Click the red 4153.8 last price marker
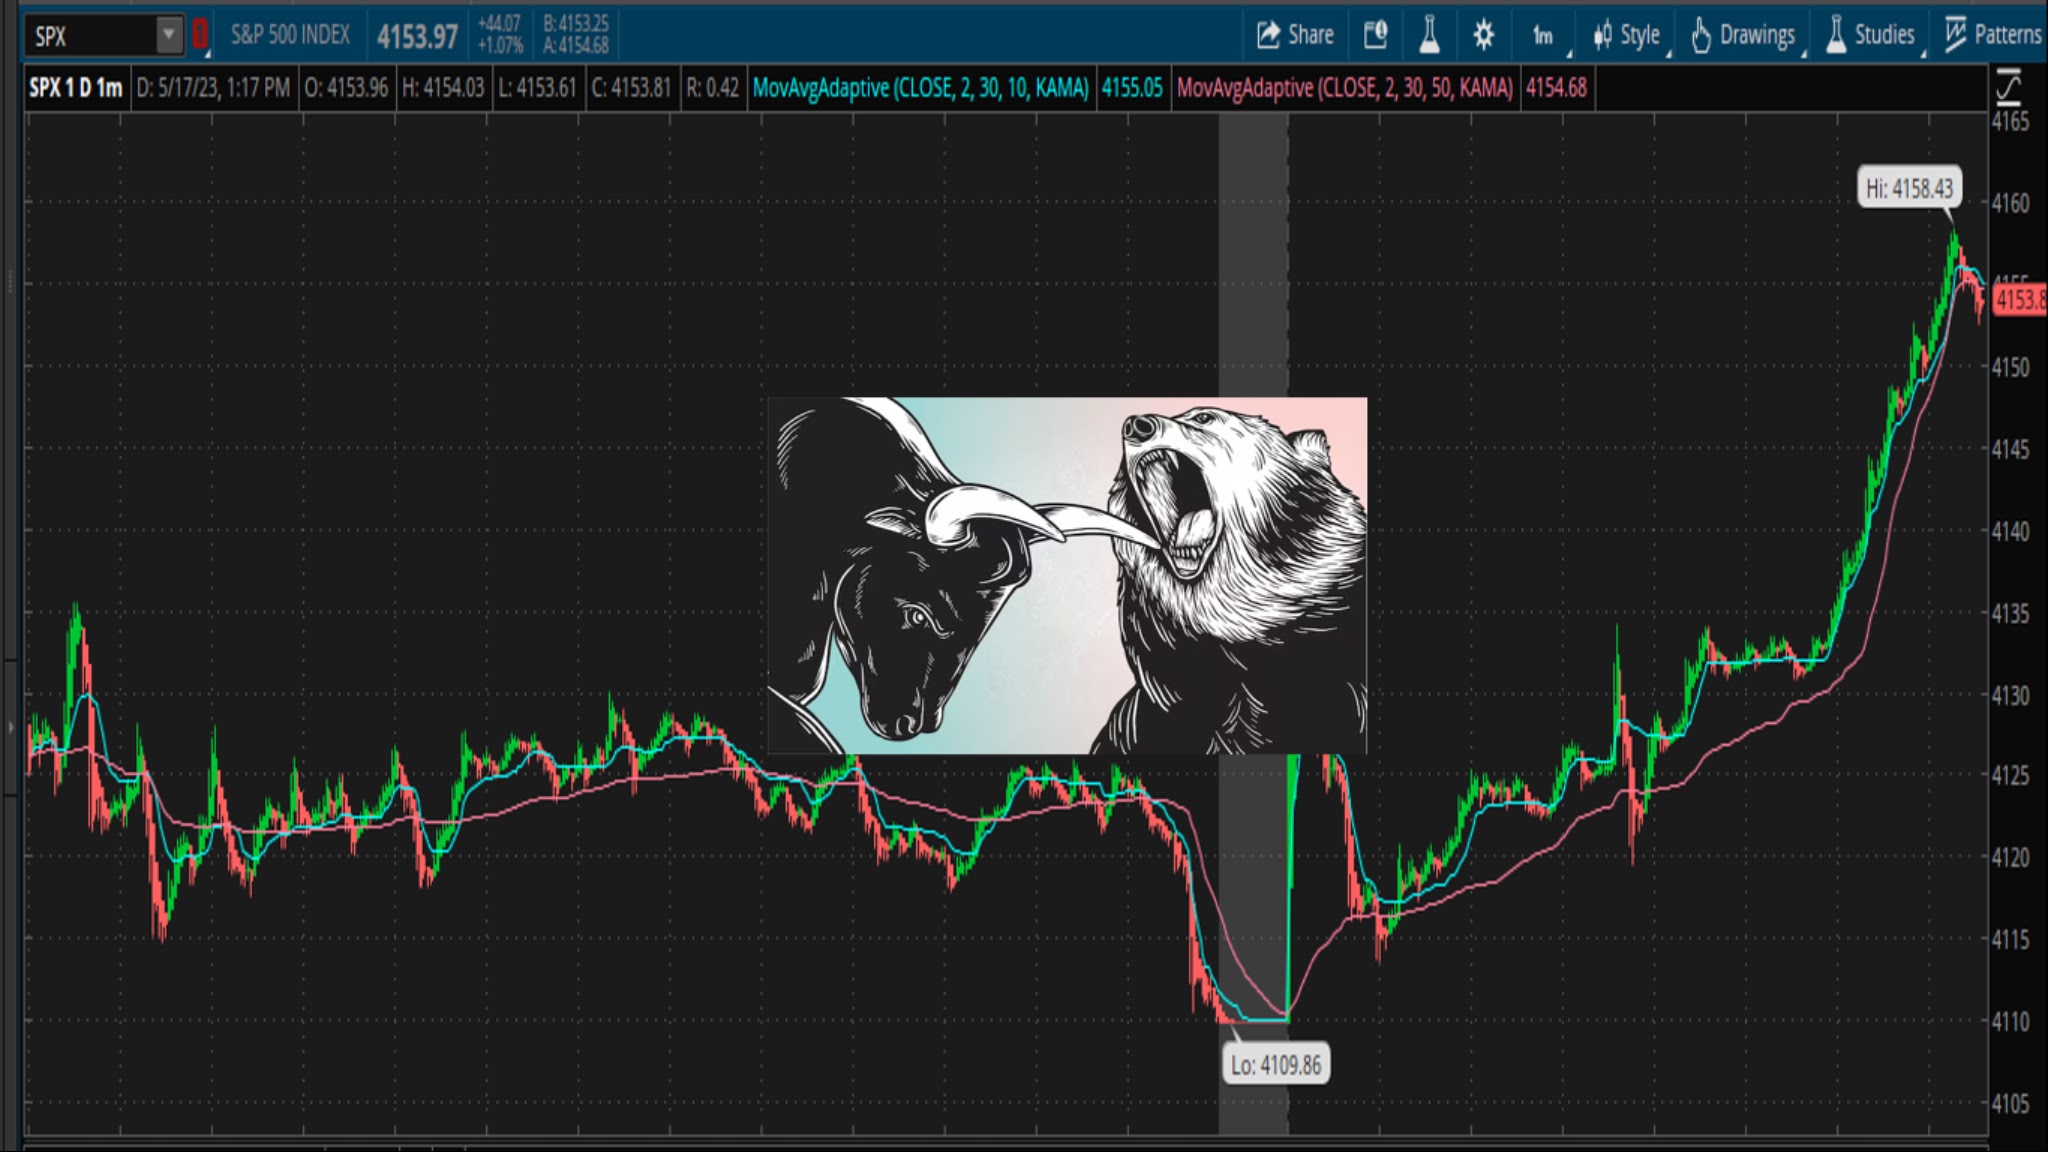Image resolution: width=2048 pixels, height=1152 pixels. pos(2018,300)
